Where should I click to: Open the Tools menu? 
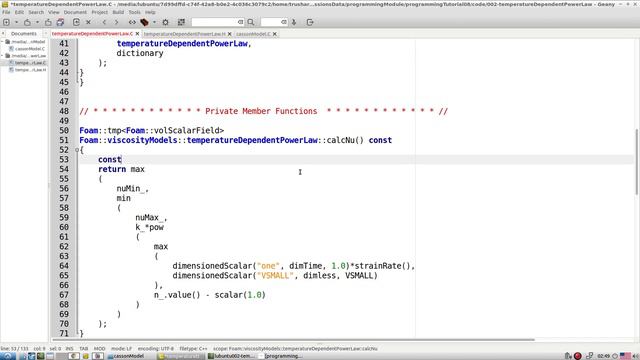point(134,12)
